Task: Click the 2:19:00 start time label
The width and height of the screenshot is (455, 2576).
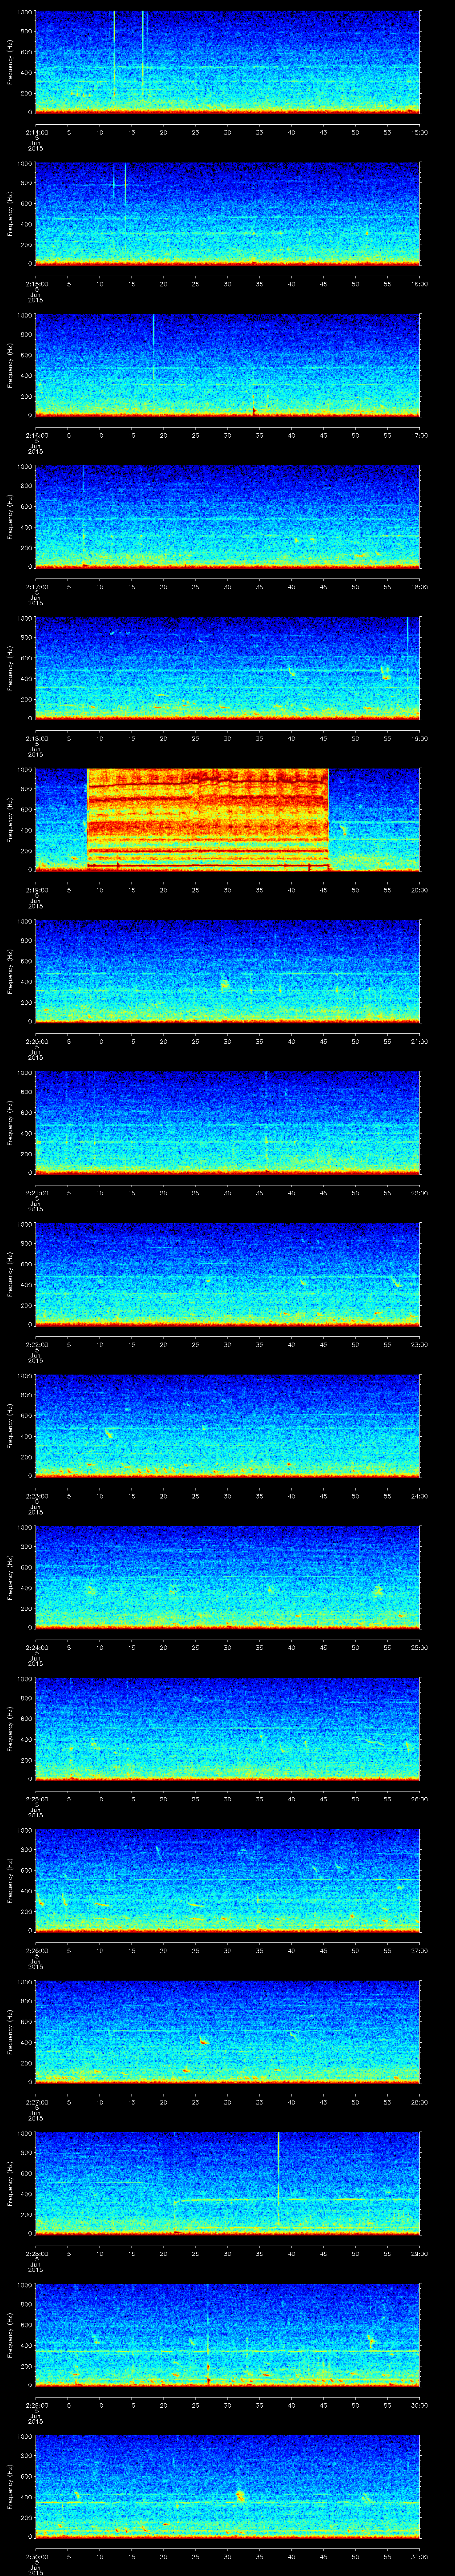Action: [x=36, y=890]
